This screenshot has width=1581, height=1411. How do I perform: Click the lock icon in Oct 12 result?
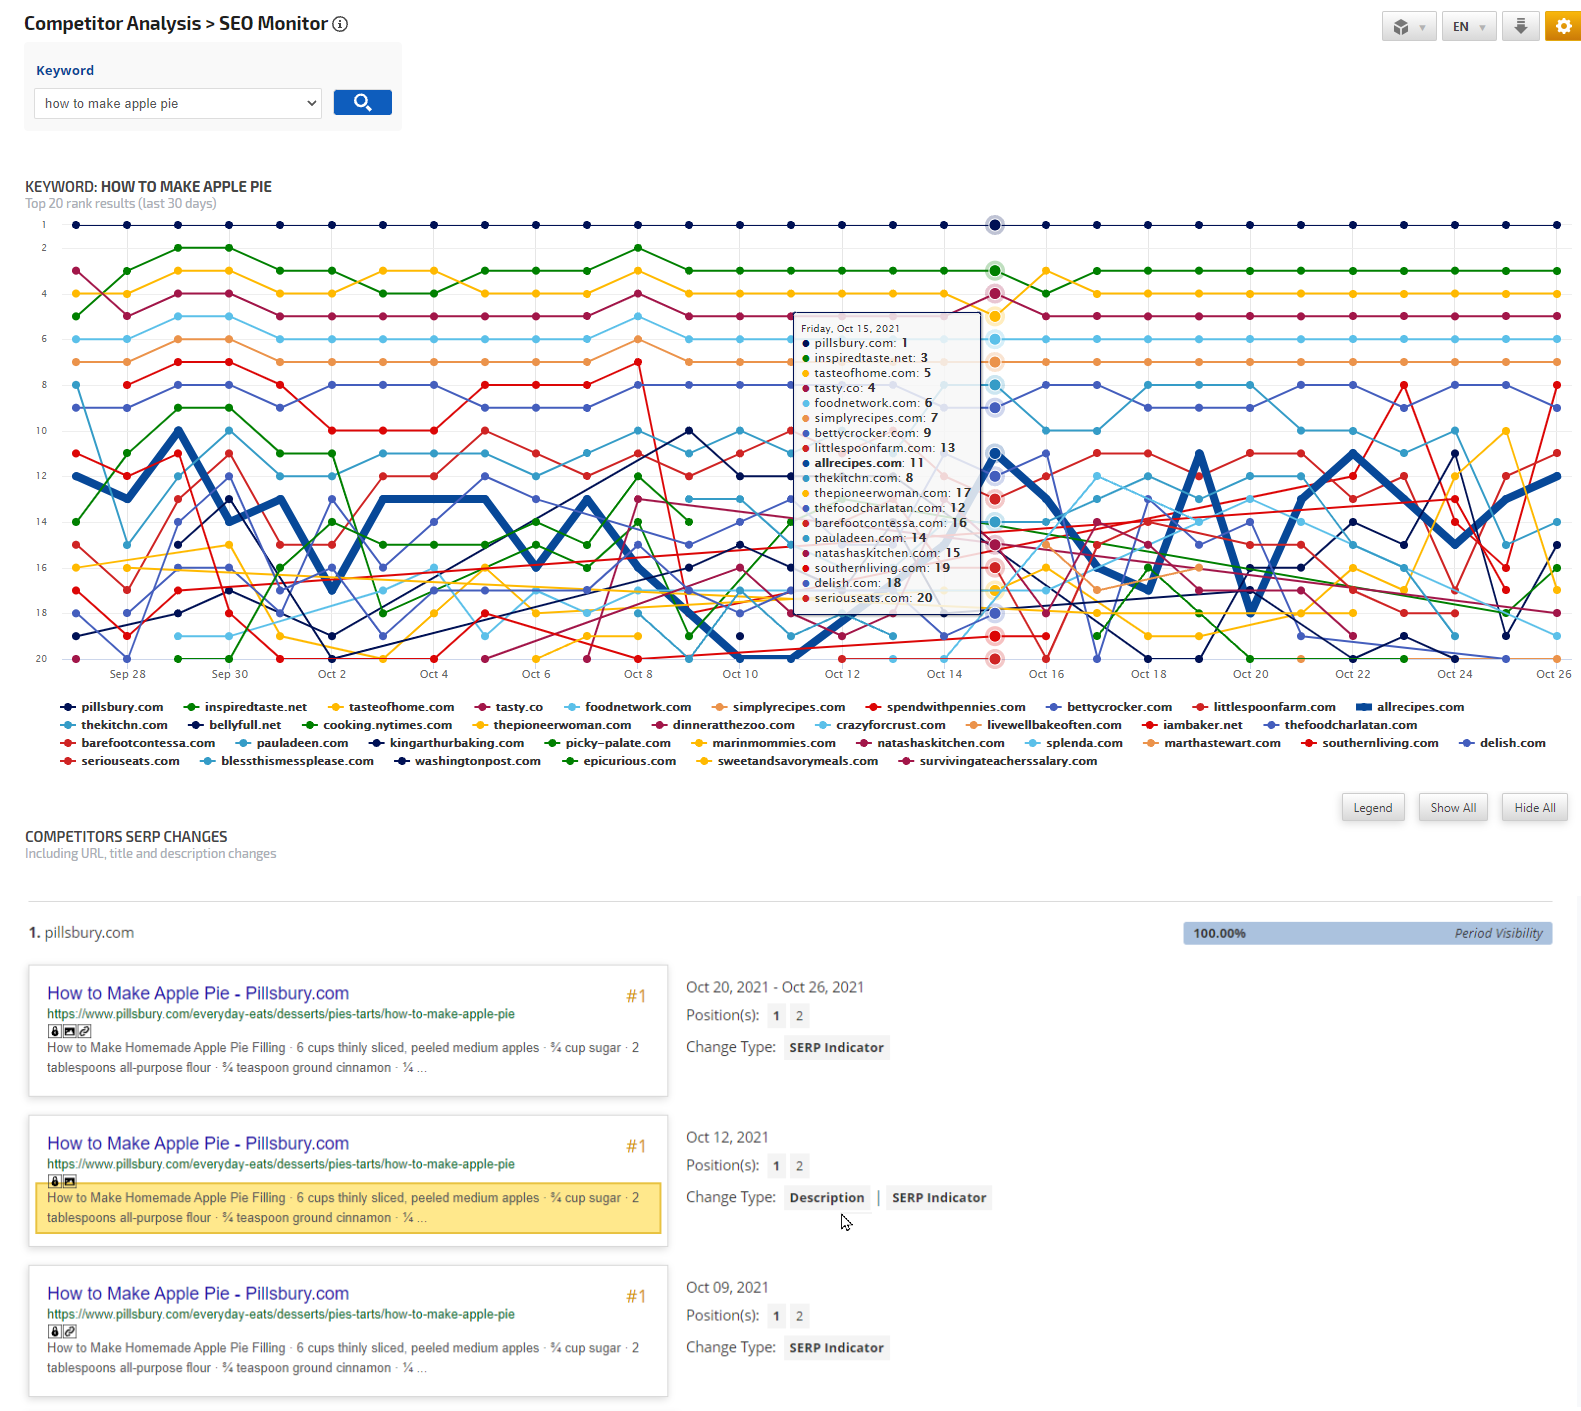55,1181
